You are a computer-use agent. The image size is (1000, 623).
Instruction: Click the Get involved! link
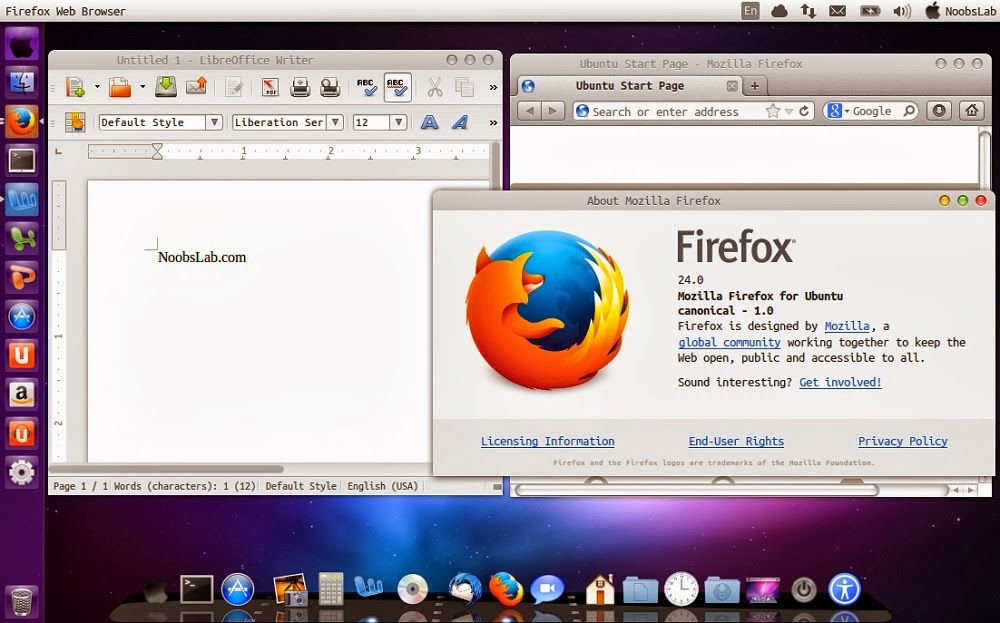(841, 383)
